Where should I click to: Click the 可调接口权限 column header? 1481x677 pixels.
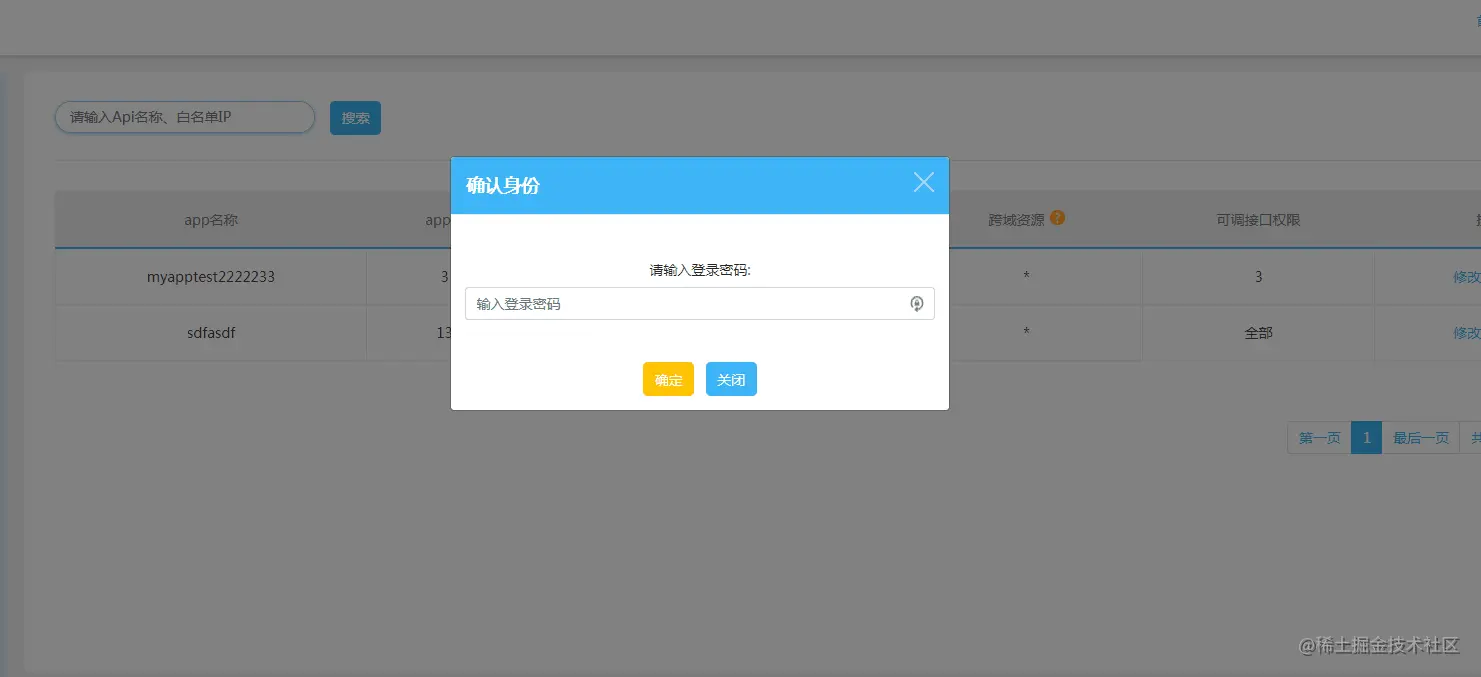(x=1257, y=220)
